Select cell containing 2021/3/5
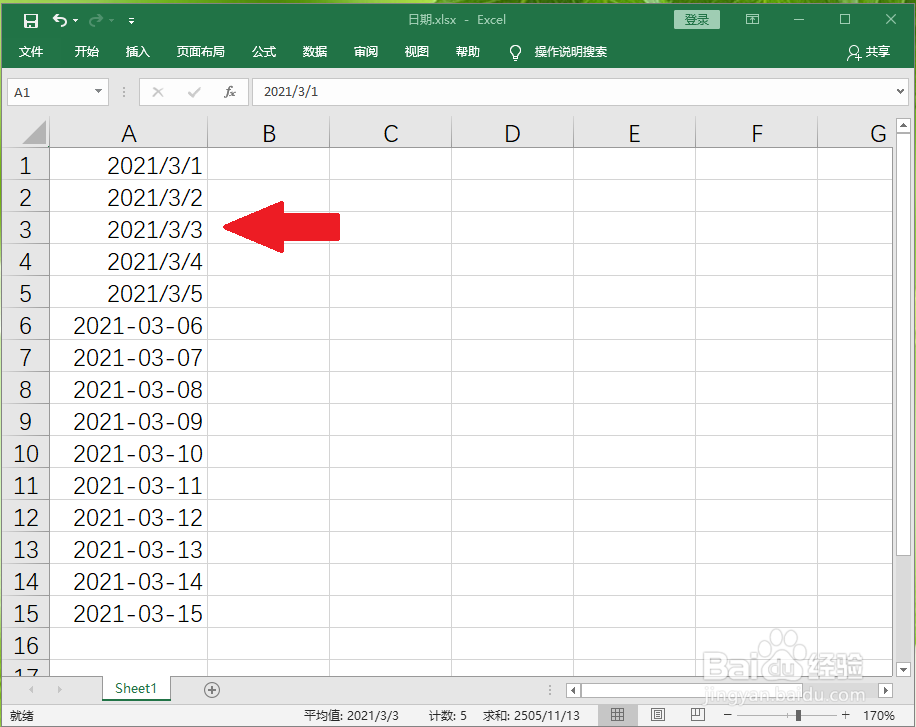 (x=129, y=293)
